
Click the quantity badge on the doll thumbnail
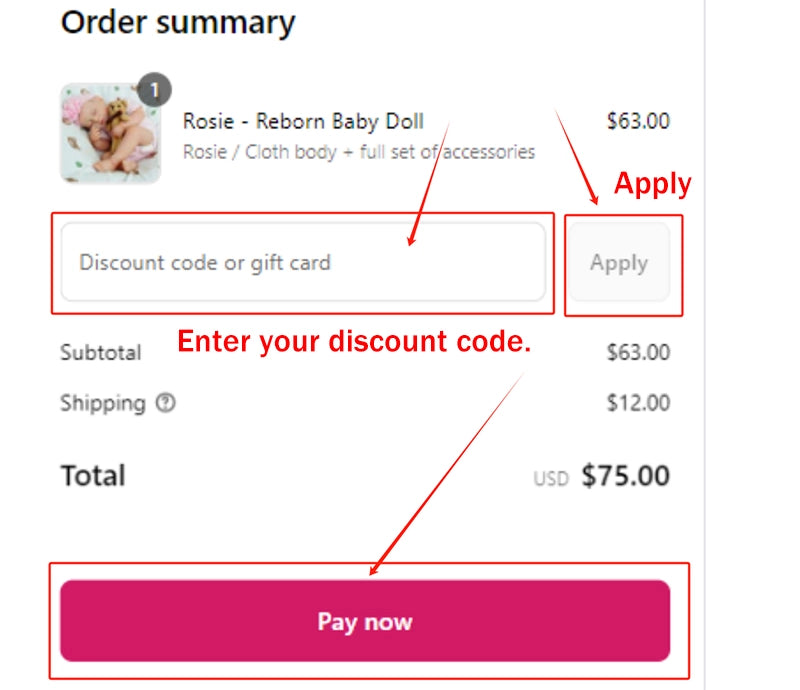pyautogui.click(x=154, y=90)
